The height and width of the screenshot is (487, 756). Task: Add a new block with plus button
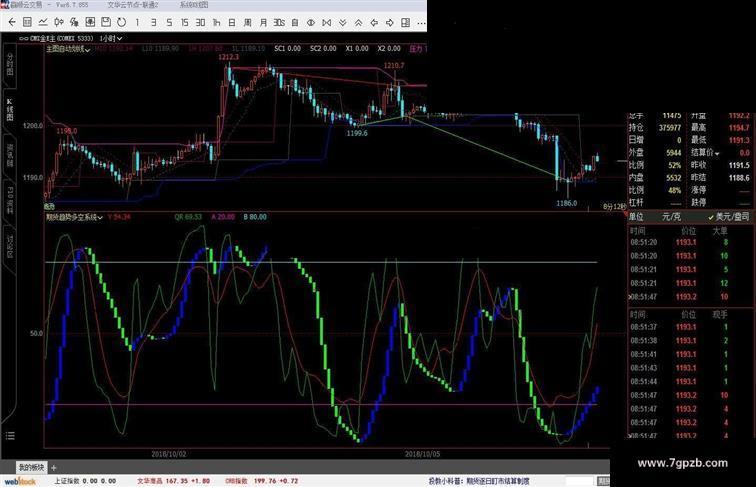pos(54,467)
